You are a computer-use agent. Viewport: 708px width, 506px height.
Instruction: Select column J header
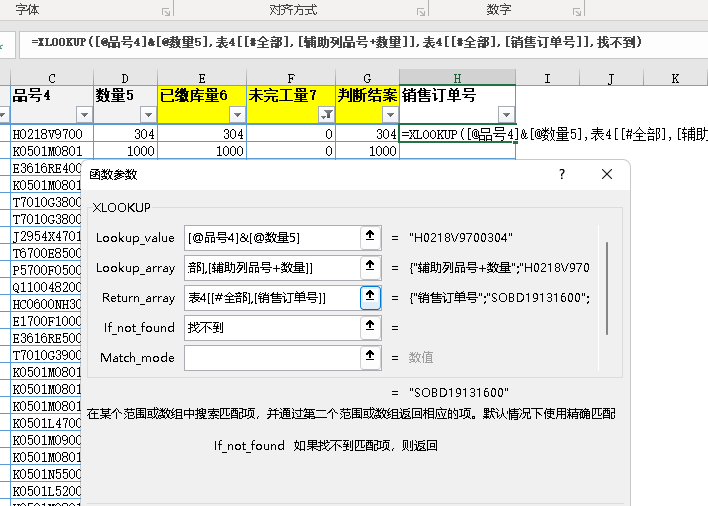click(x=611, y=78)
